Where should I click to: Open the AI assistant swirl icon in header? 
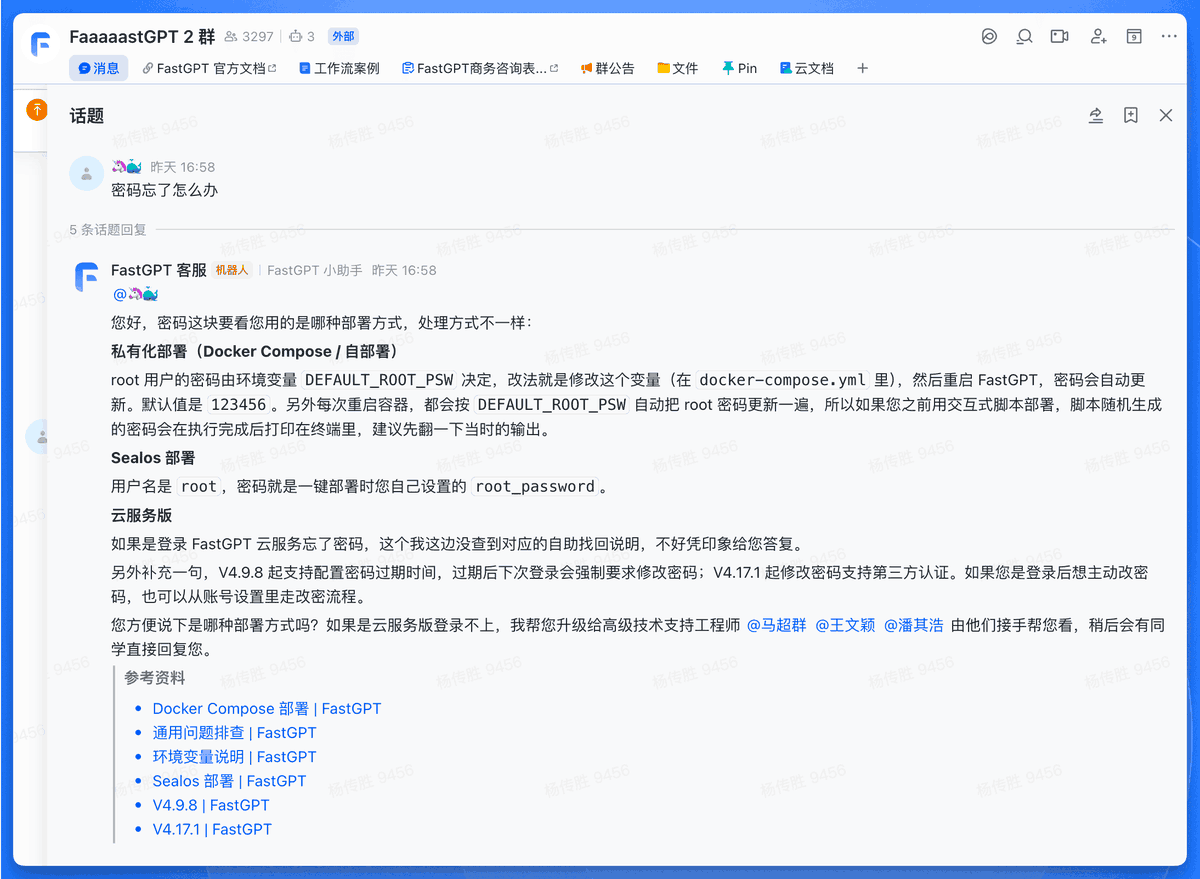(x=989, y=37)
